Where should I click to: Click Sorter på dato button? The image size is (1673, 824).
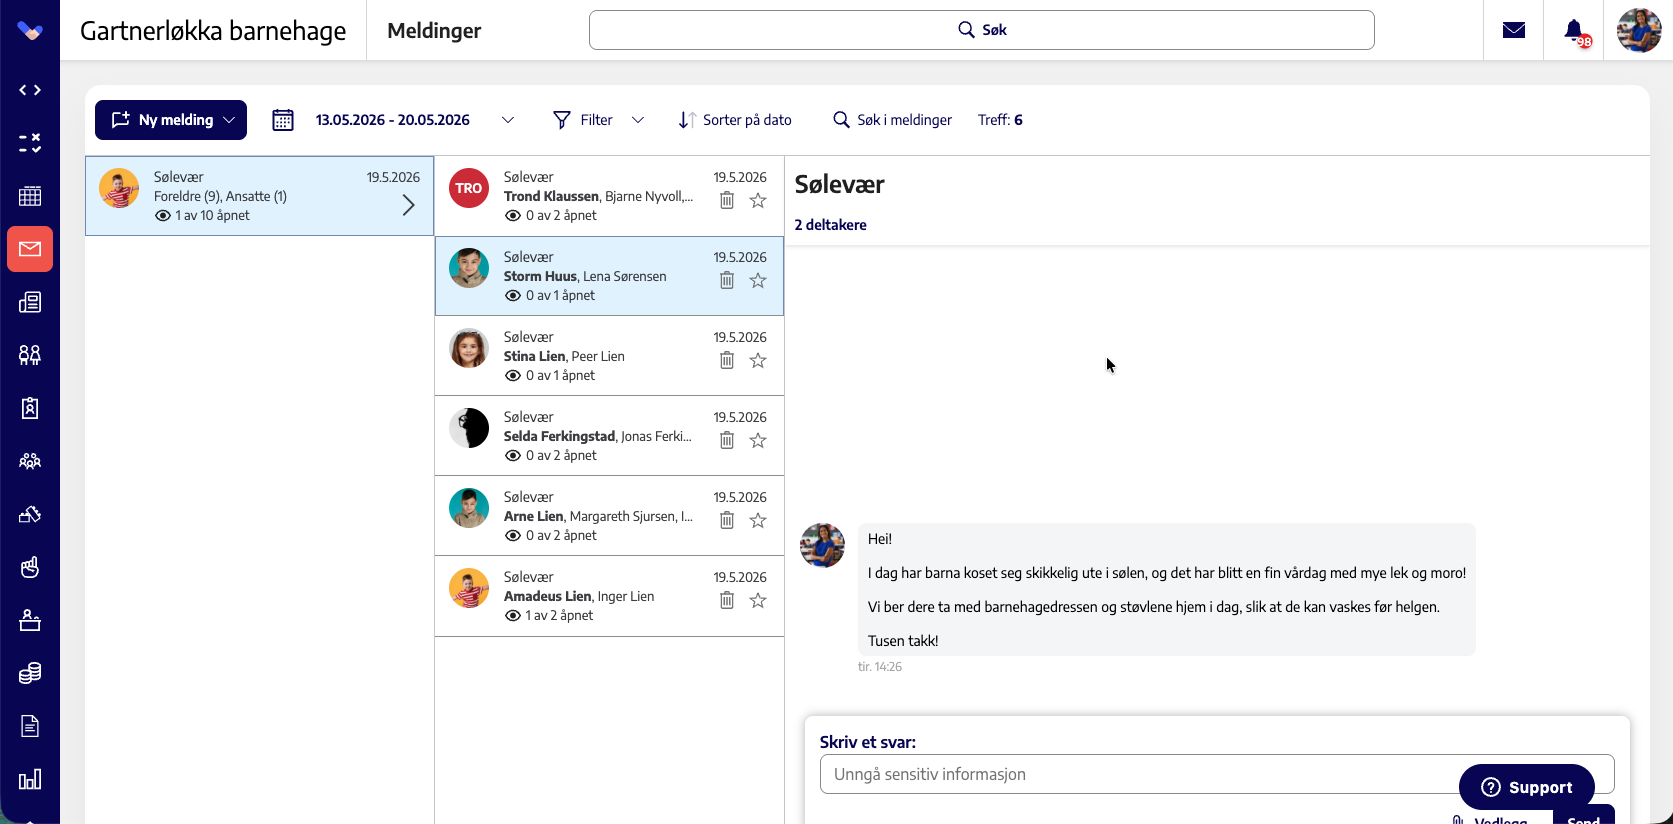tap(735, 120)
